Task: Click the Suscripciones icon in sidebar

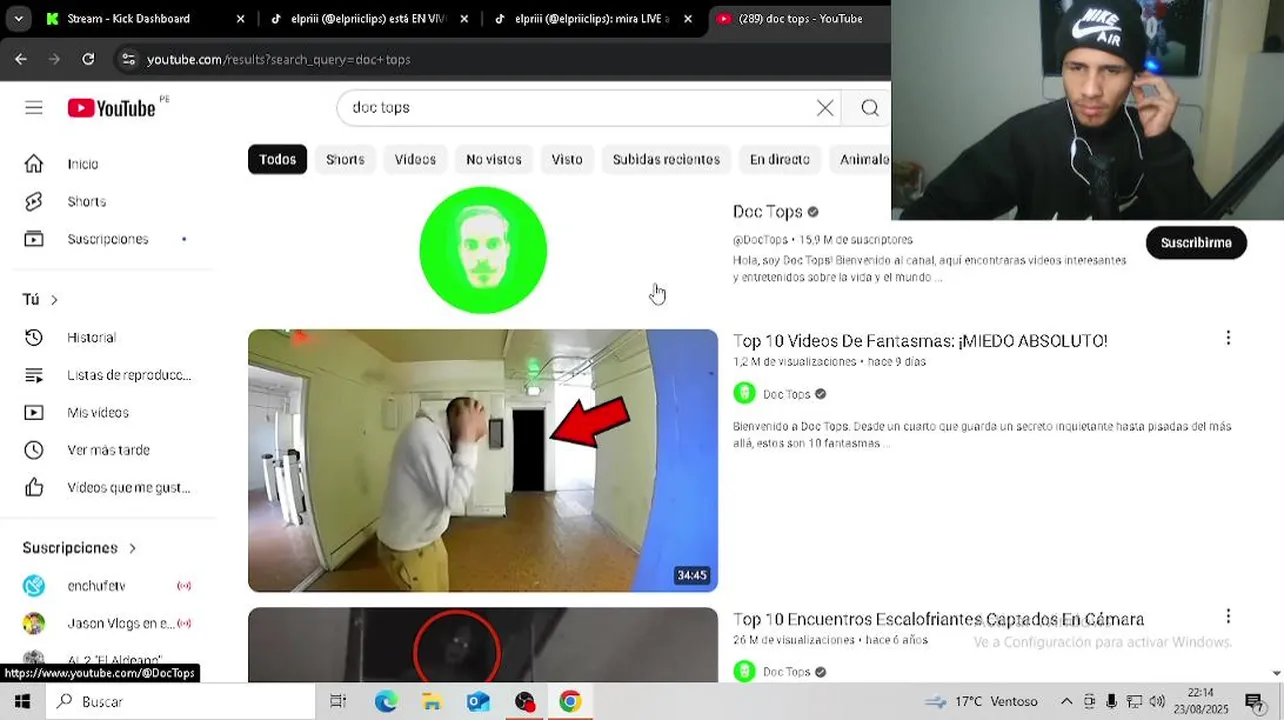Action: [34, 239]
